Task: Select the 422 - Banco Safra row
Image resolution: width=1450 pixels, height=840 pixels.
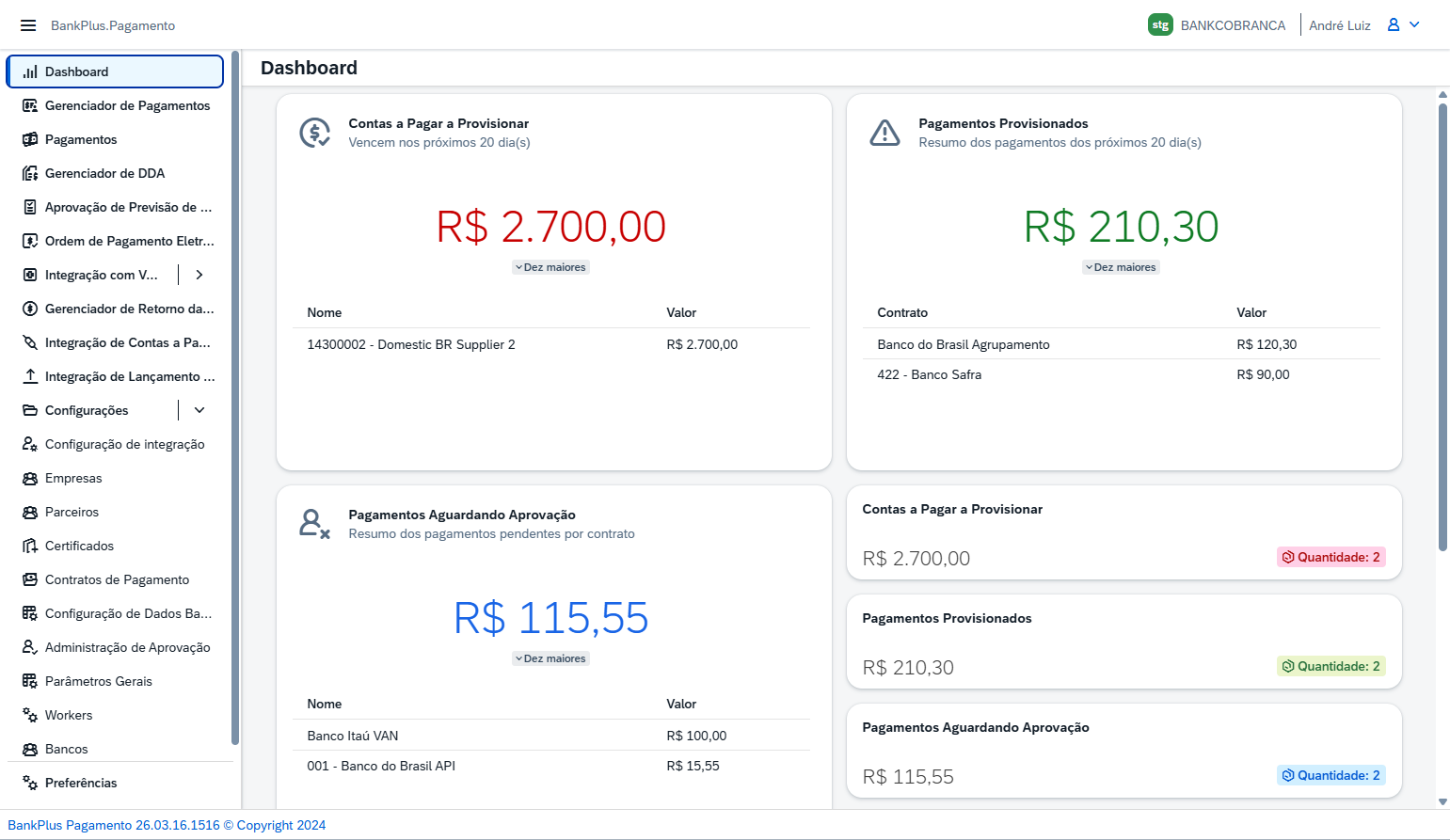Action: point(1121,375)
